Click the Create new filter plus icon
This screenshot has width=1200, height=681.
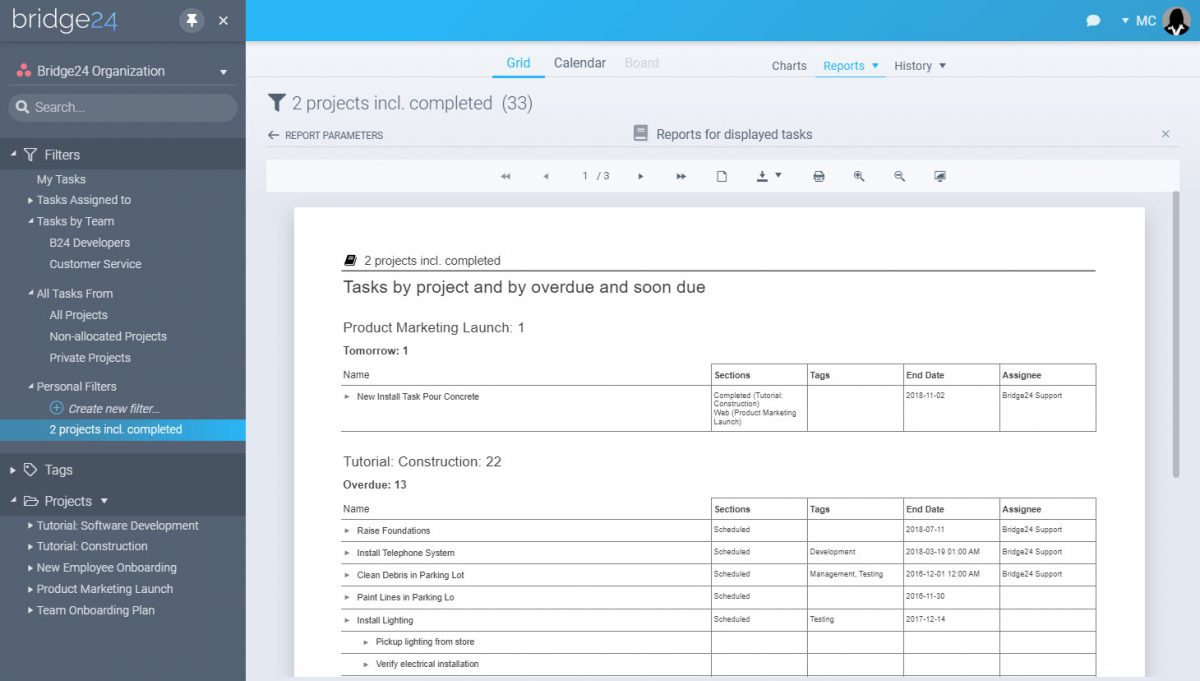(x=56, y=408)
